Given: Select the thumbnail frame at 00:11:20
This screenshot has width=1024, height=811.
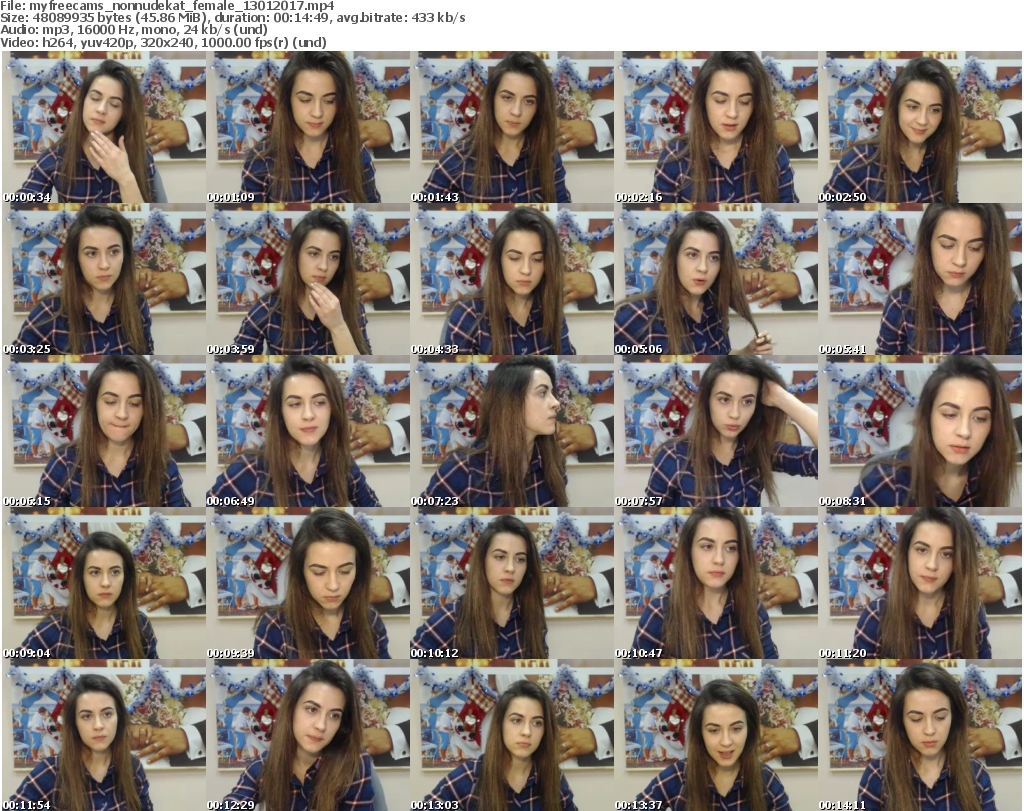Looking at the screenshot, I should (920, 584).
